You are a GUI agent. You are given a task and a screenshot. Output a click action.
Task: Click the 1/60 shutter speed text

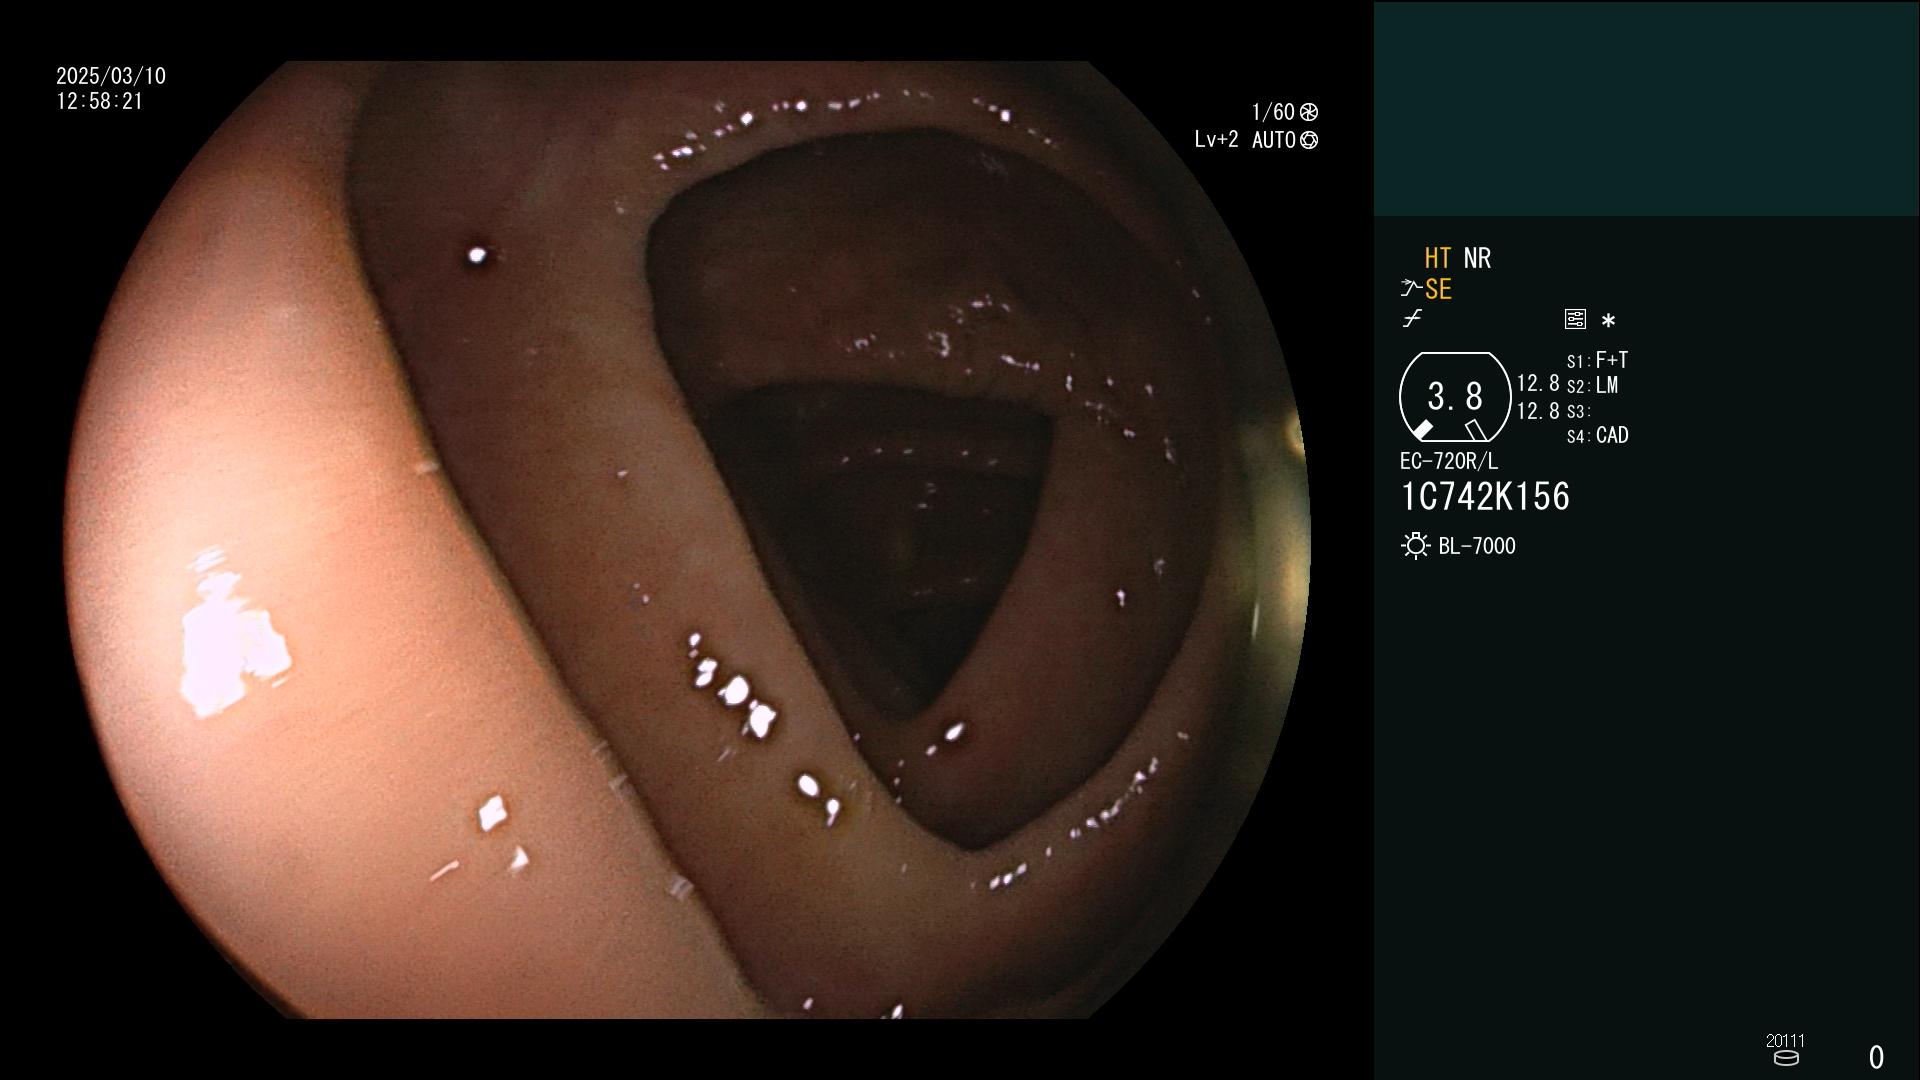tap(1273, 112)
